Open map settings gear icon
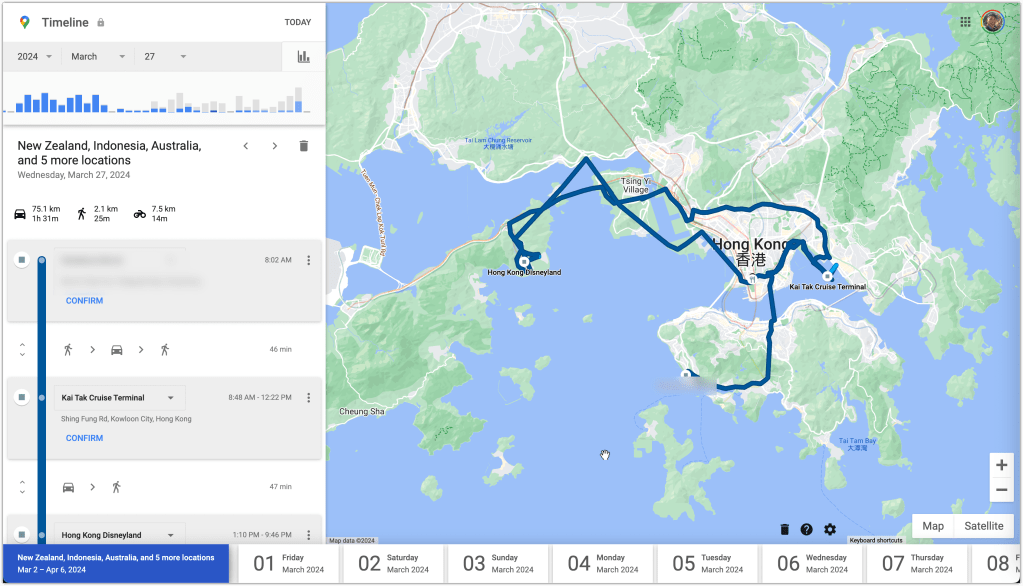The image size is (1023, 586). pyautogui.click(x=830, y=529)
